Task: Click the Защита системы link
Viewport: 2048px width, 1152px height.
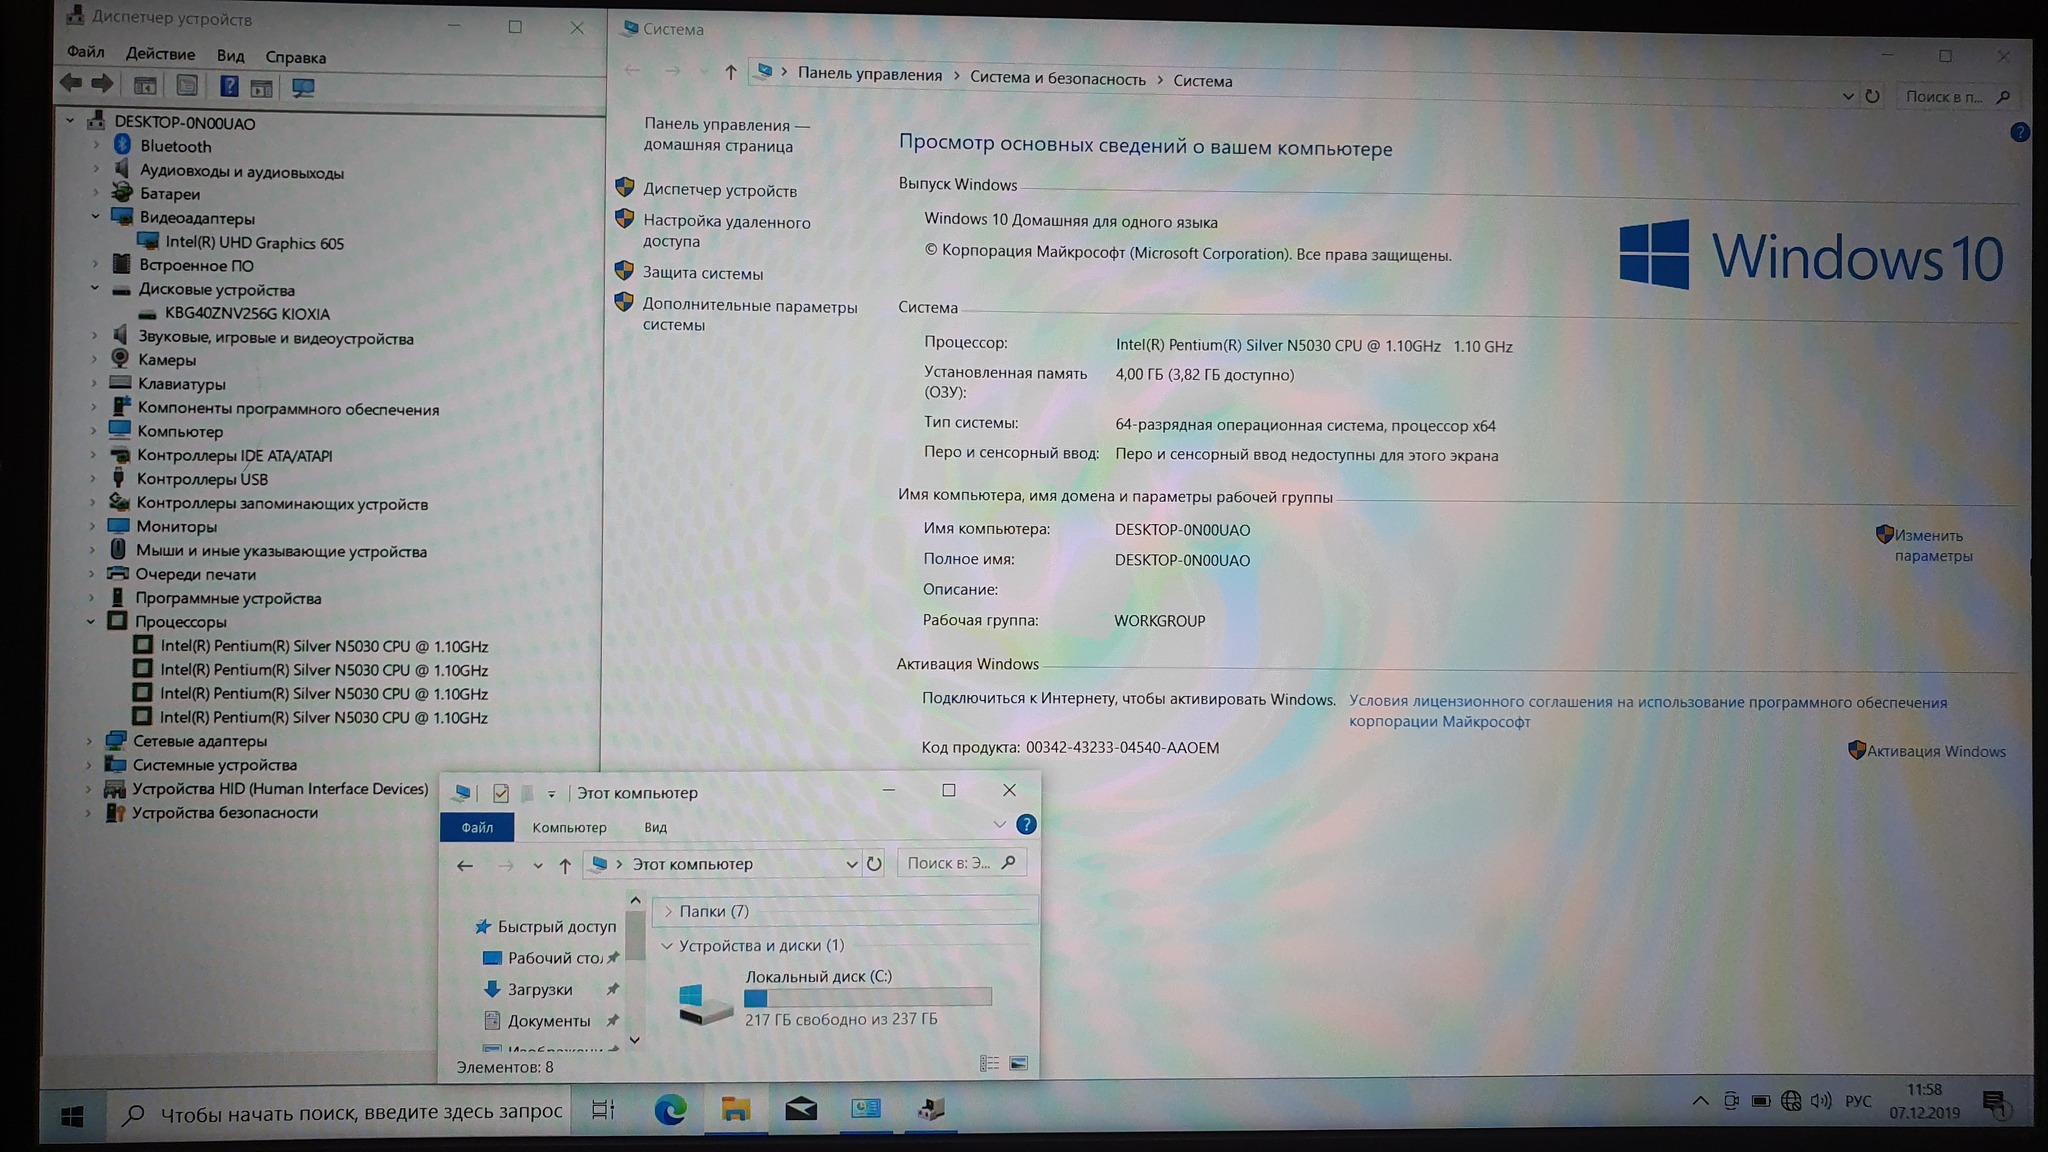Action: (x=702, y=273)
